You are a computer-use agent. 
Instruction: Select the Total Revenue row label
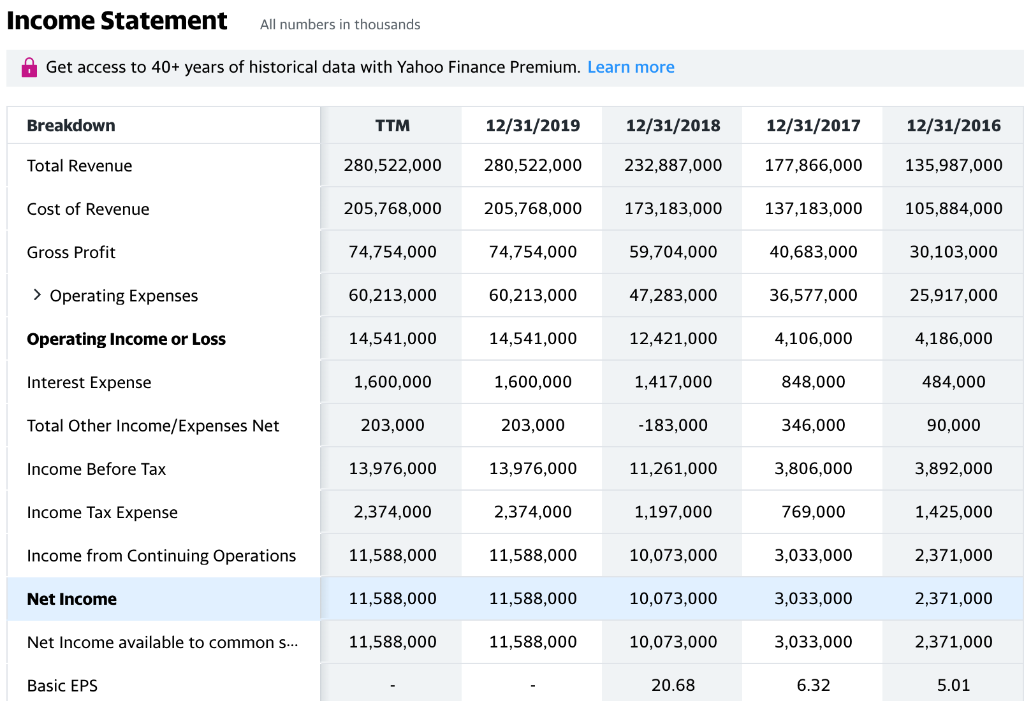pos(75,166)
